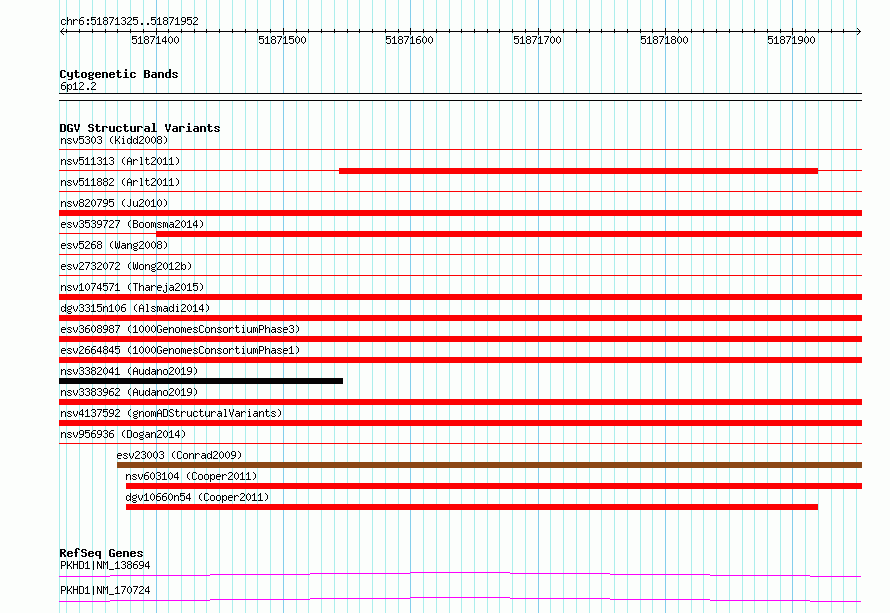Click the nsv511313 thick red variant bar
Viewport: 890px width, 613px height.
click(578, 171)
